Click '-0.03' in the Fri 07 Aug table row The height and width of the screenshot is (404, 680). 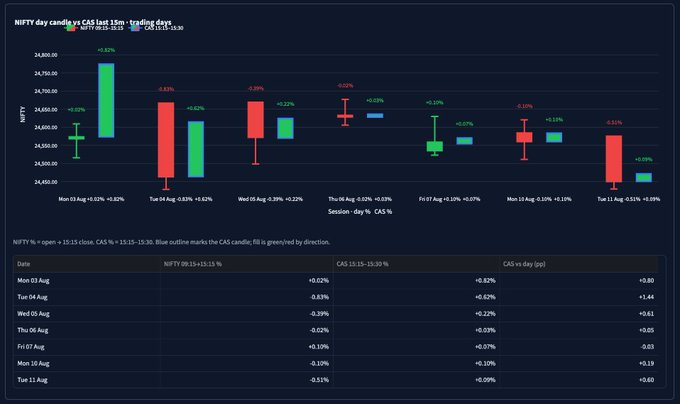(x=647, y=346)
